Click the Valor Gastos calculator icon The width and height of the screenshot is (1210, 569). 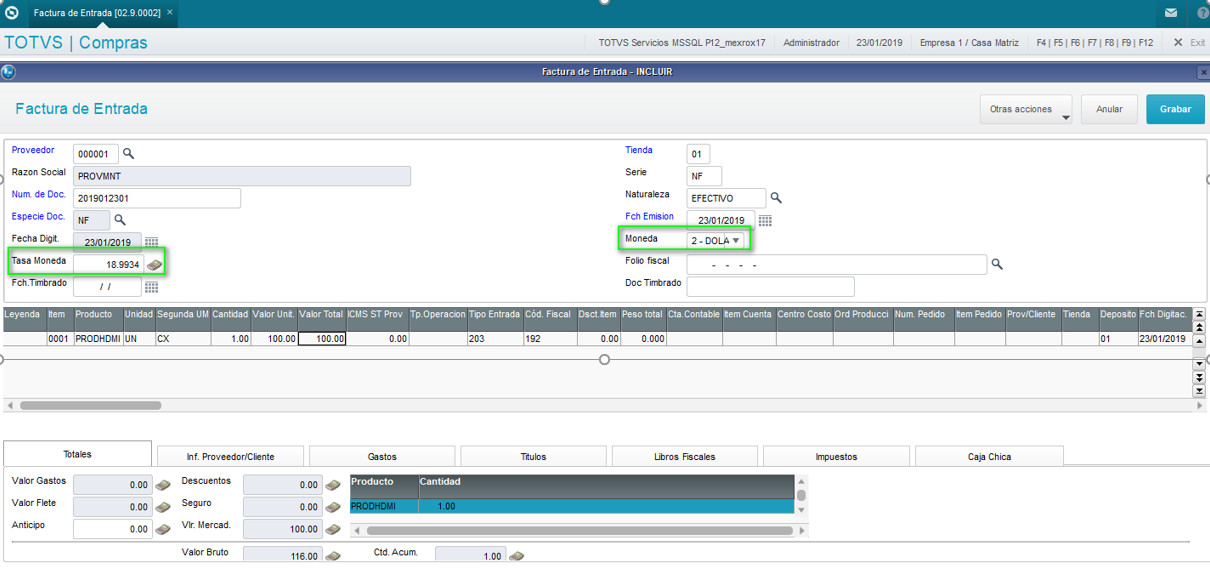[x=163, y=485]
